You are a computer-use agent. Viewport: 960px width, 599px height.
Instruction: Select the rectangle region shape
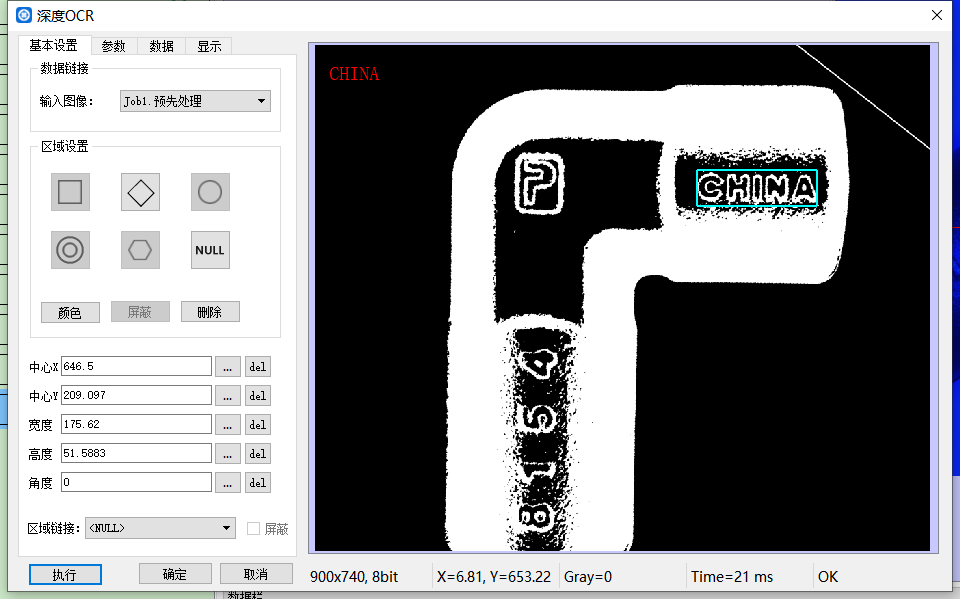pos(70,192)
